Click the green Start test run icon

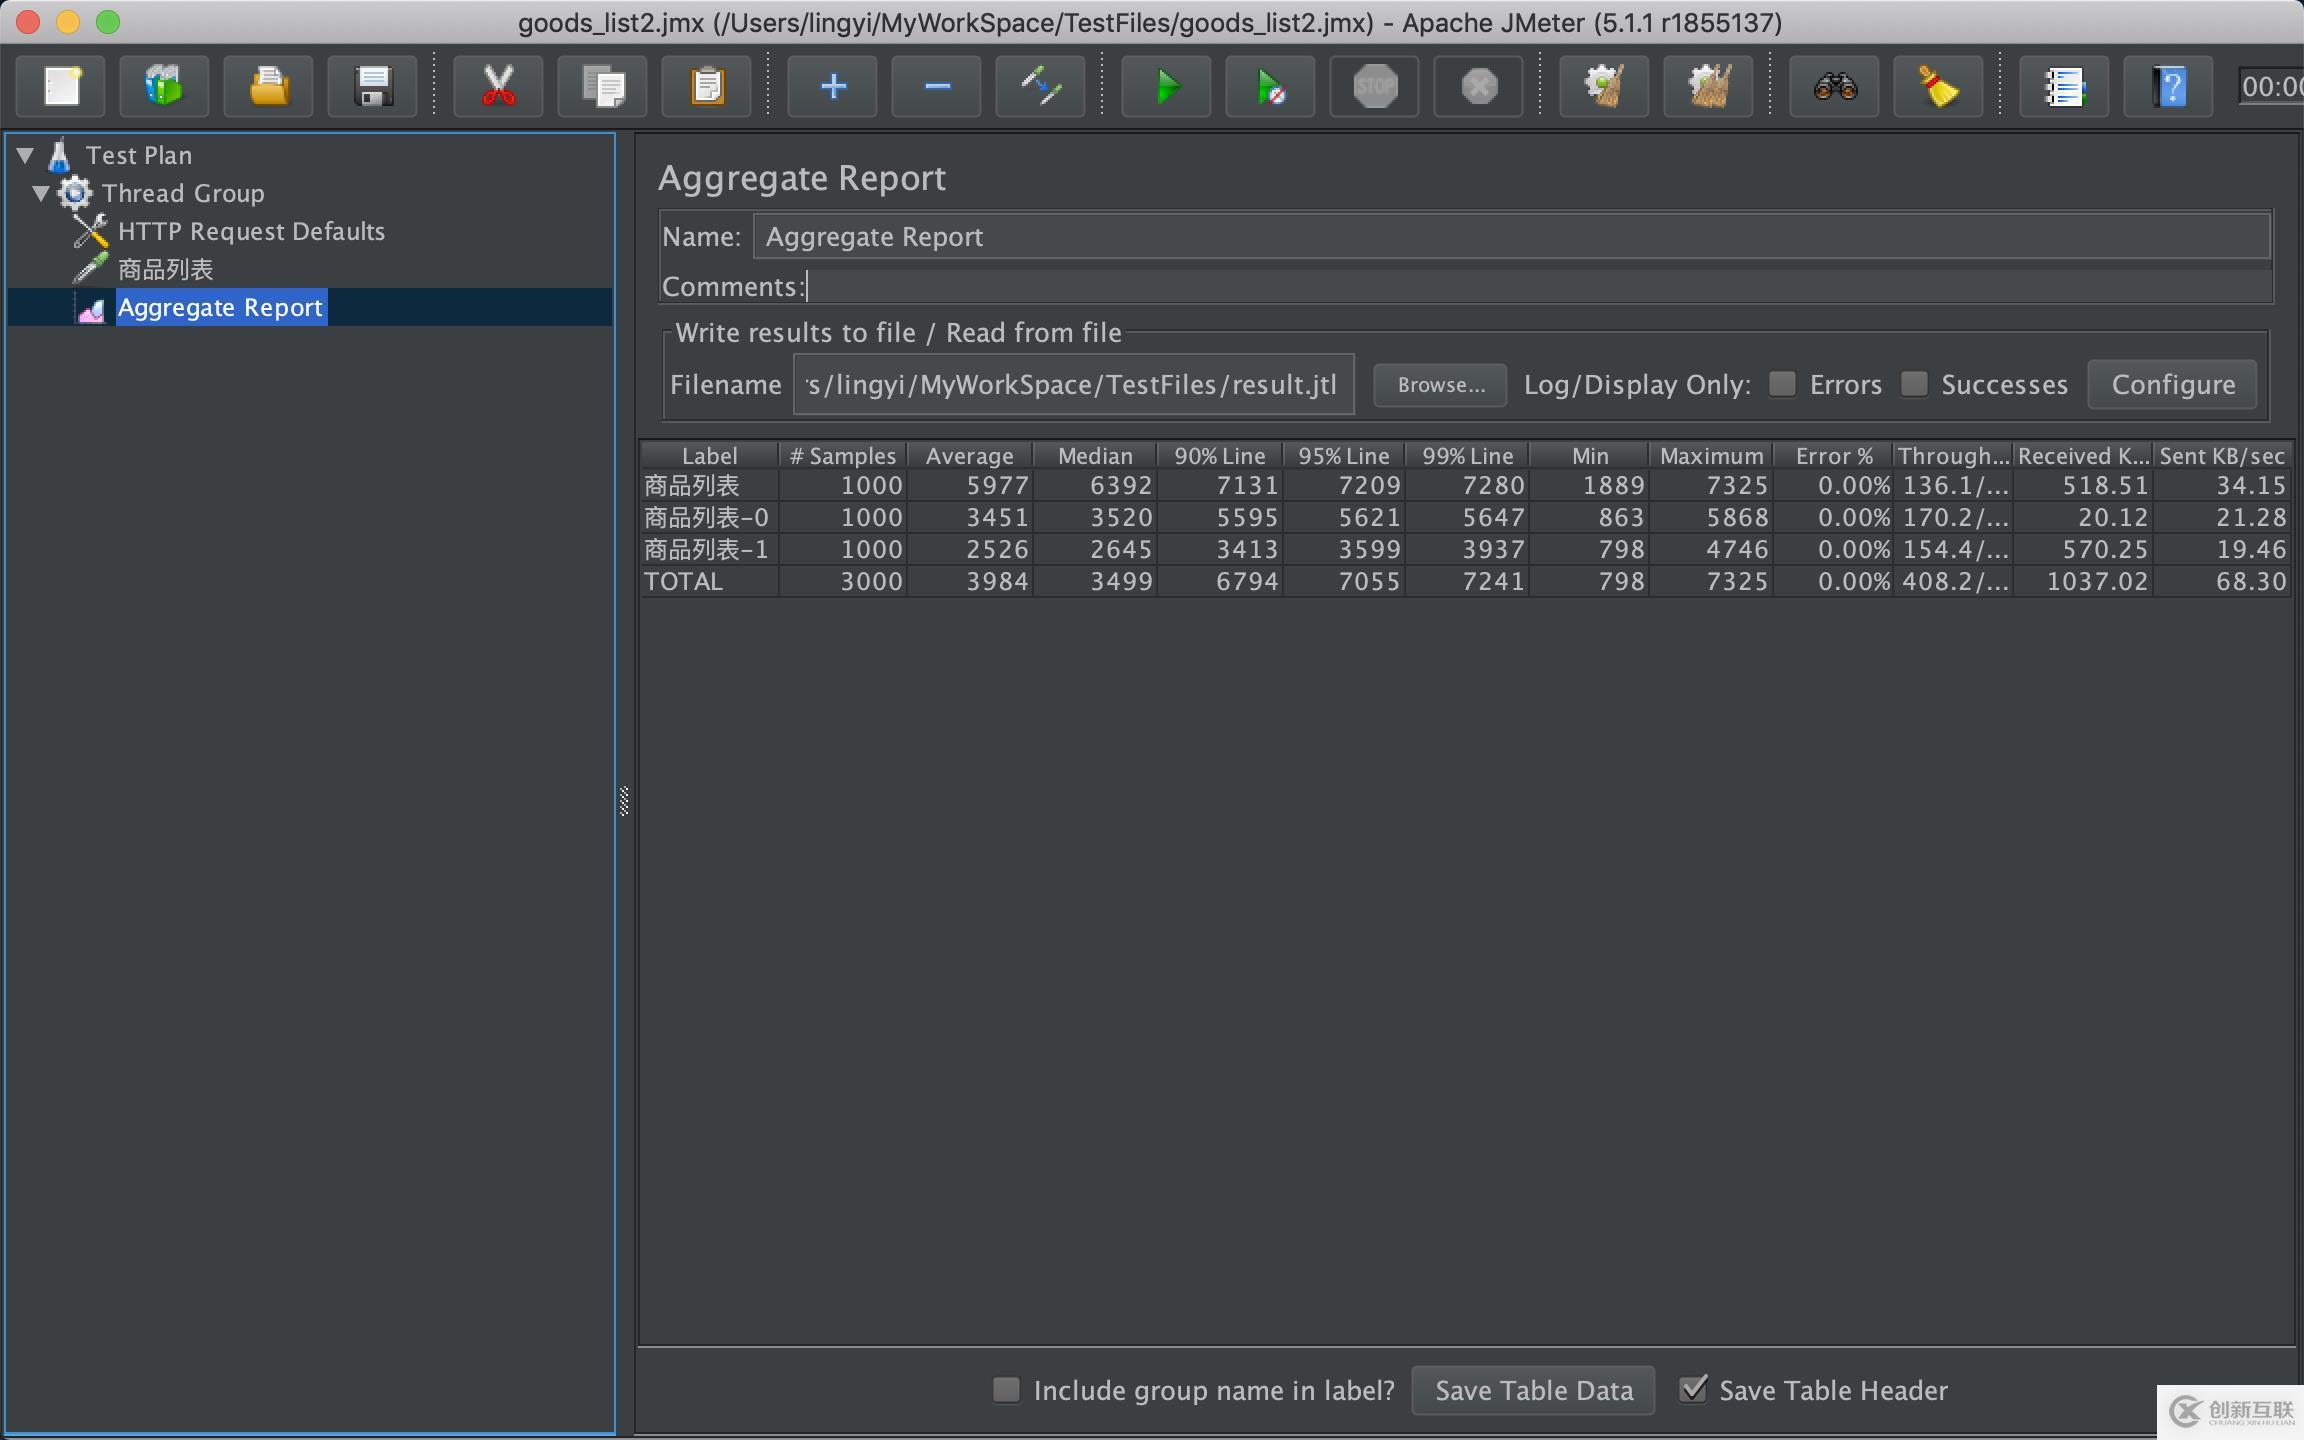(x=1166, y=87)
